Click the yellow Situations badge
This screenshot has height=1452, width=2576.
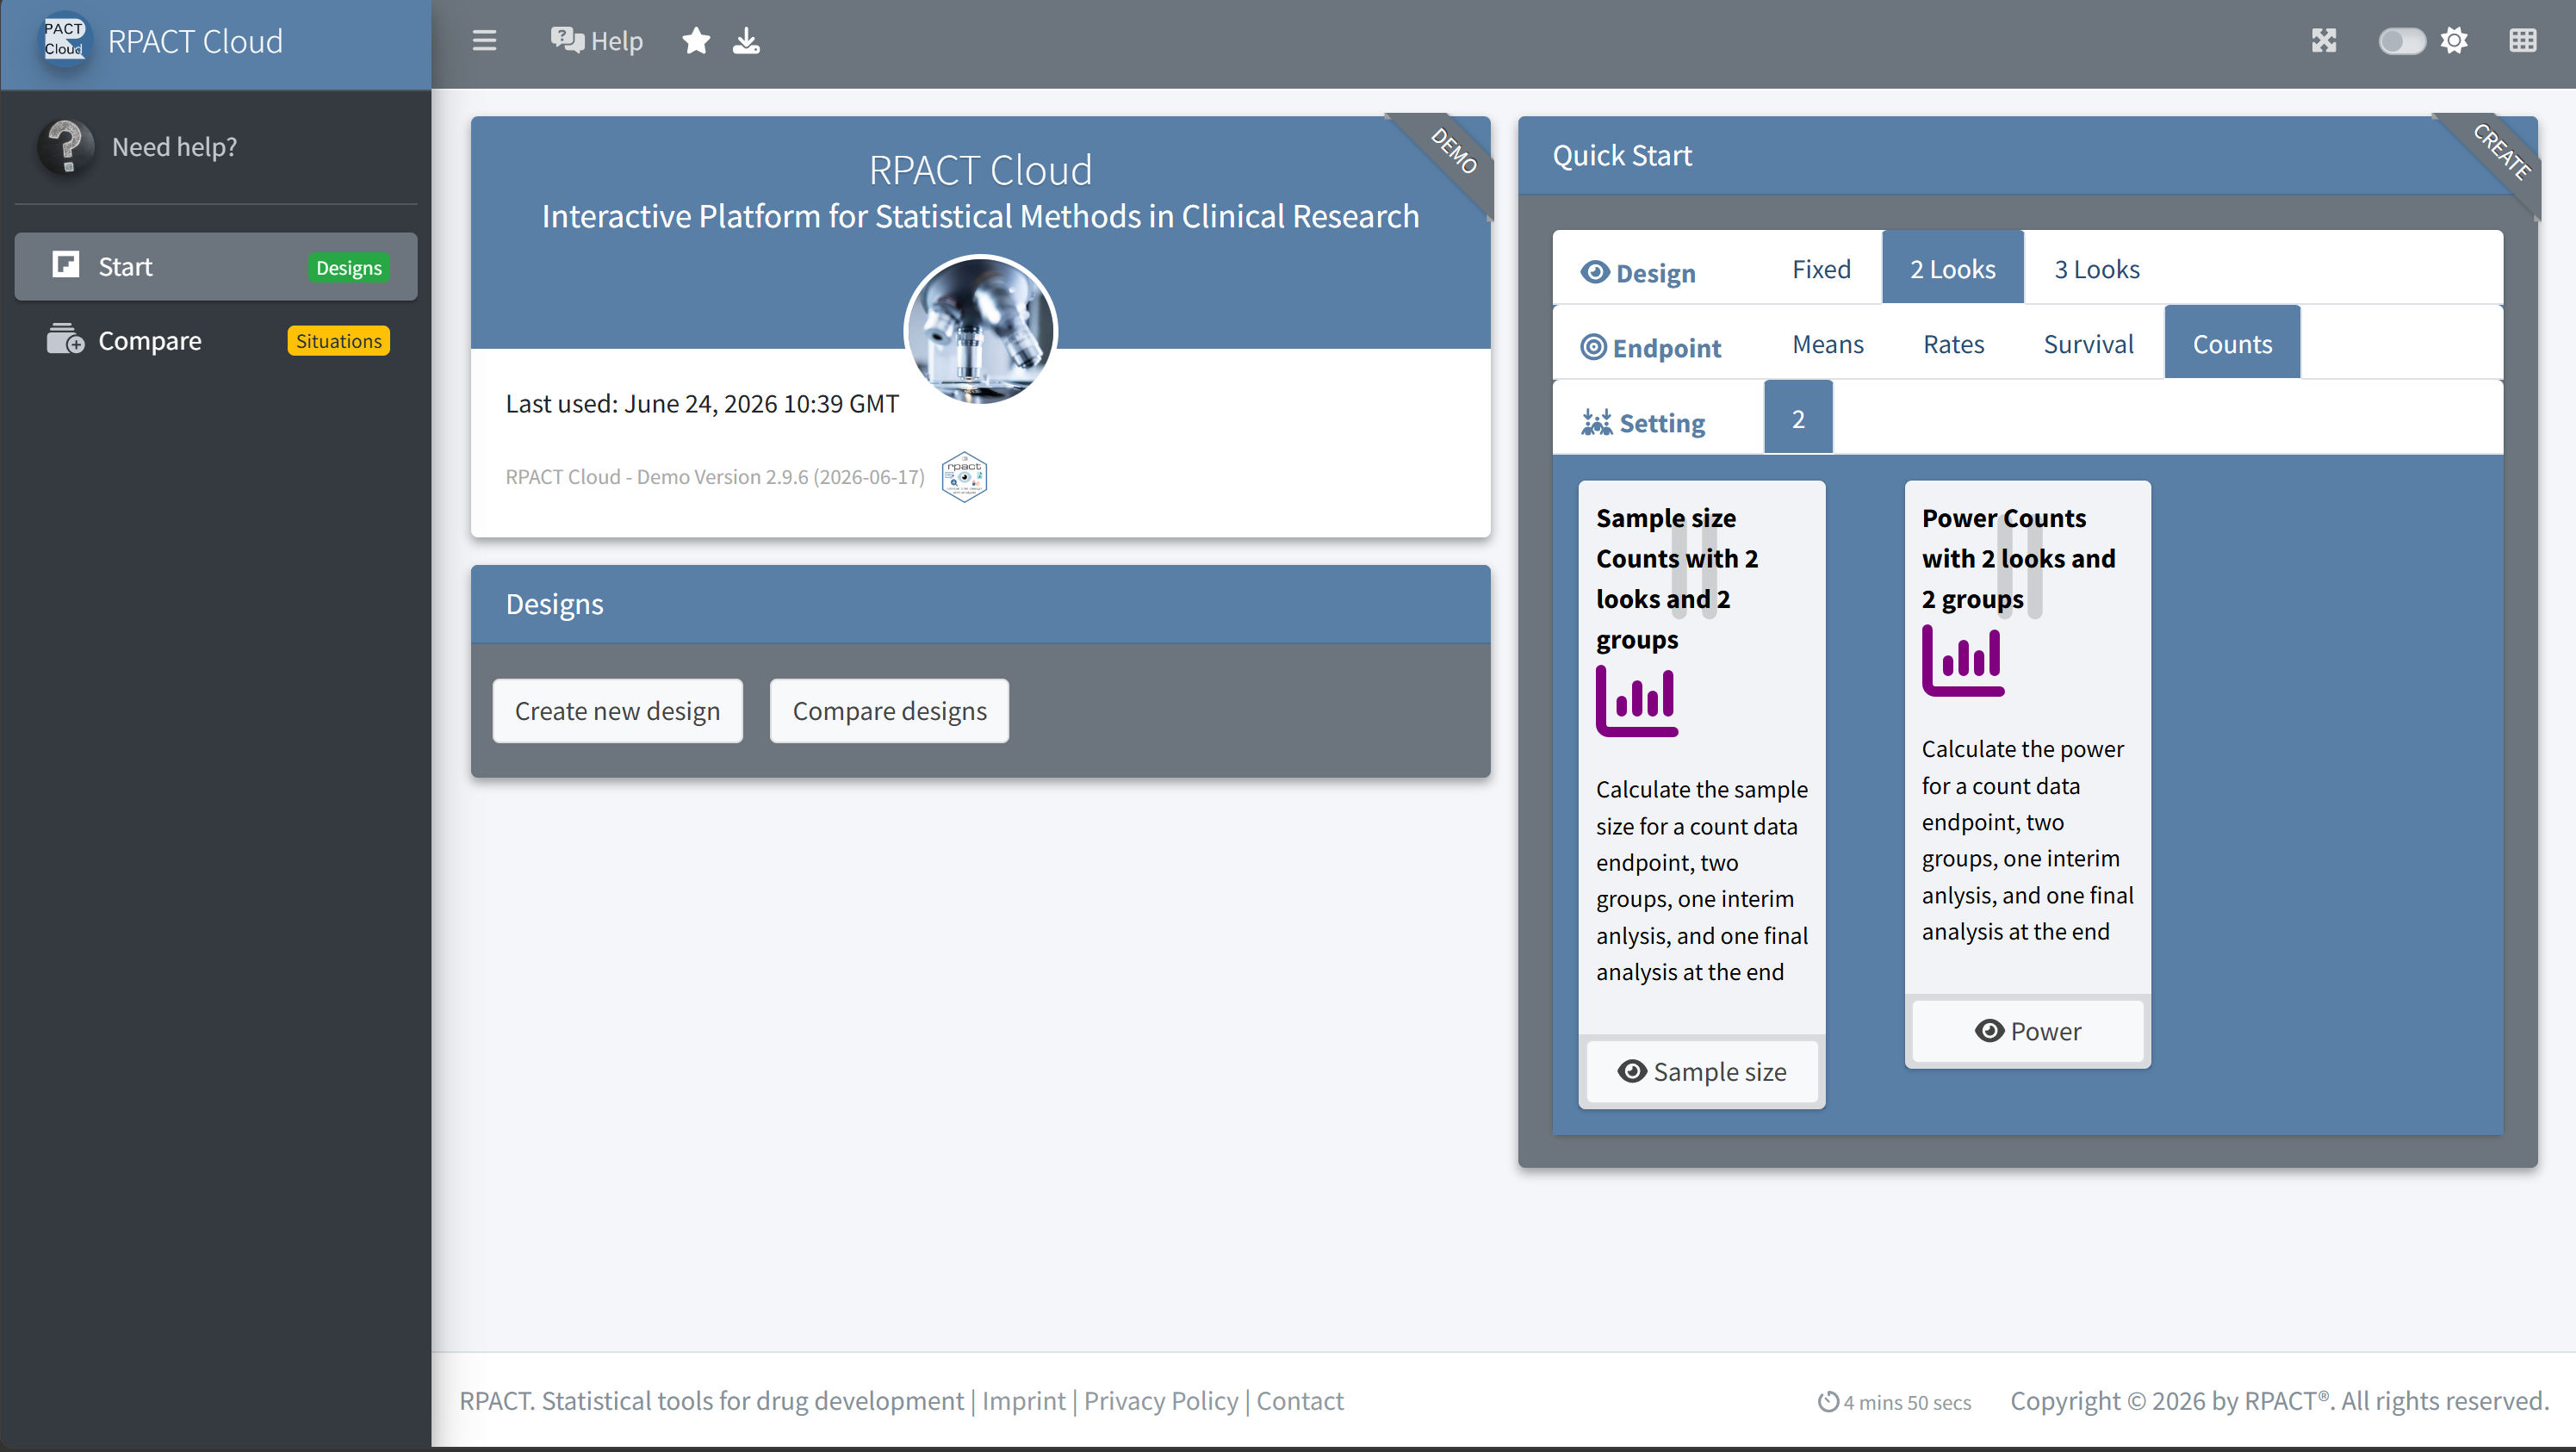[x=339, y=341]
